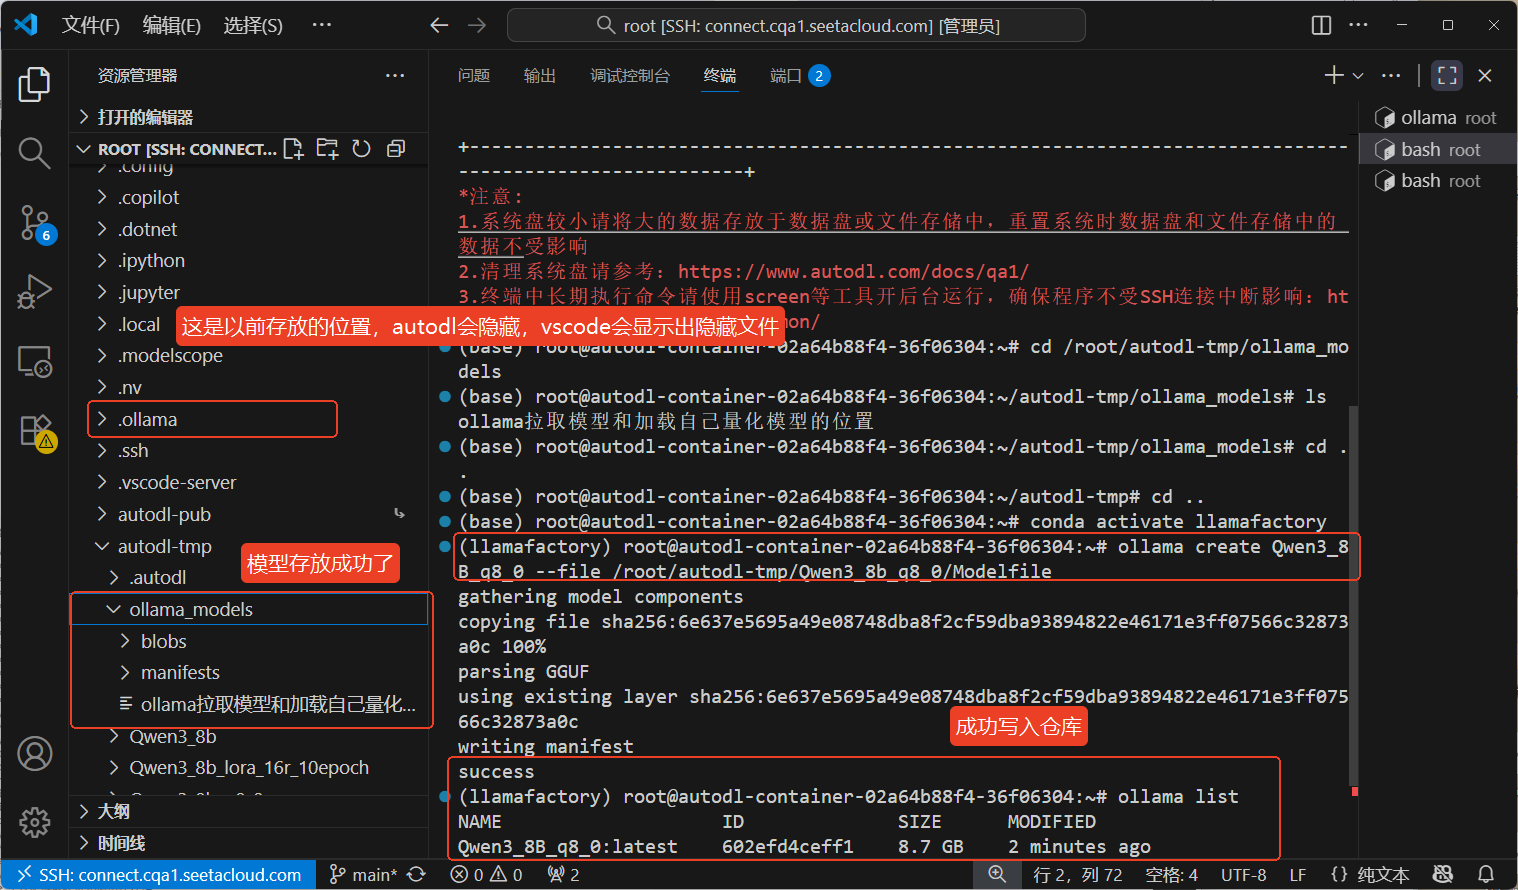This screenshot has height=890, width=1518.
Task: Select the last bash root terminal instance
Action: click(1438, 181)
